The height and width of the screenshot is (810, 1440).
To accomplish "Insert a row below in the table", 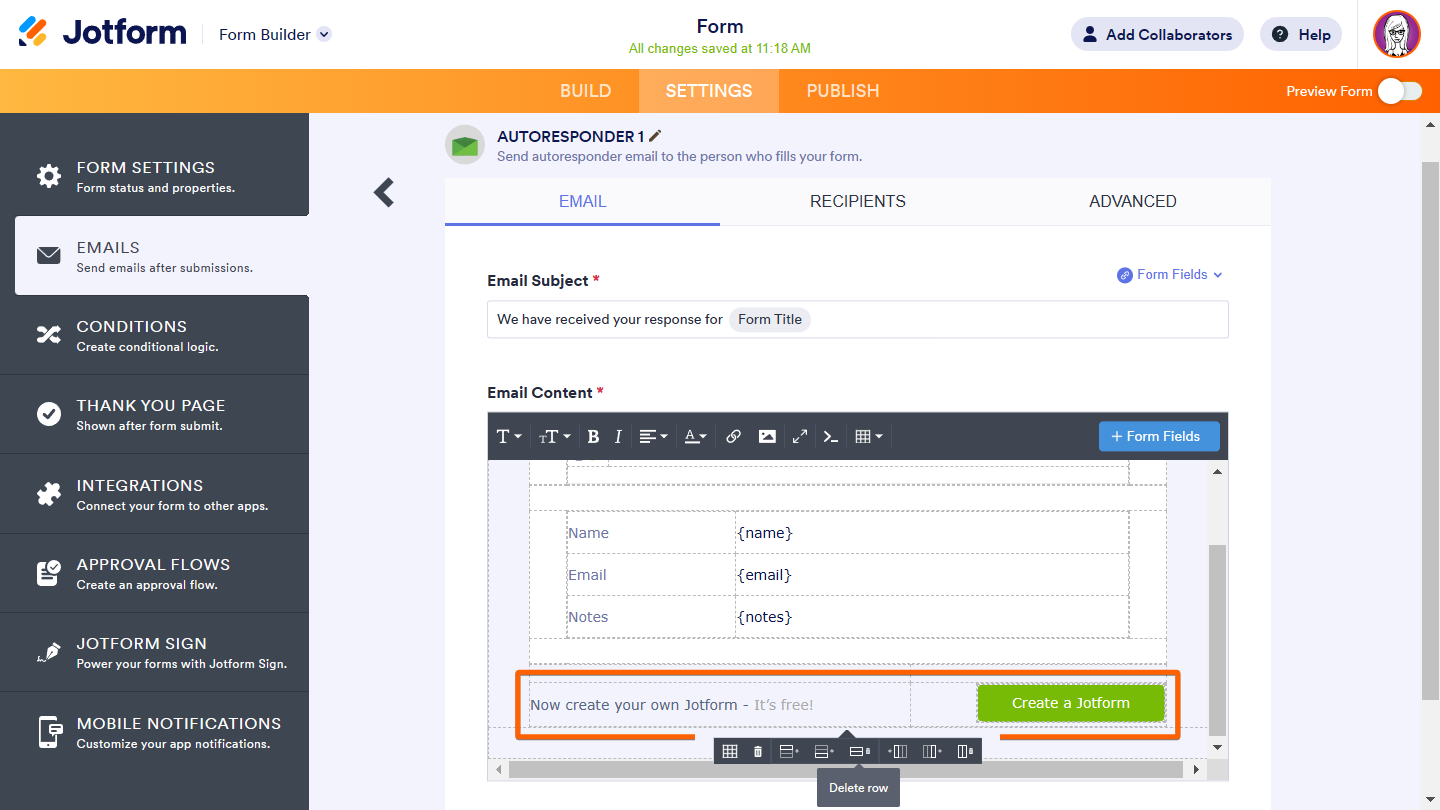I will click(x=824, y=751).
